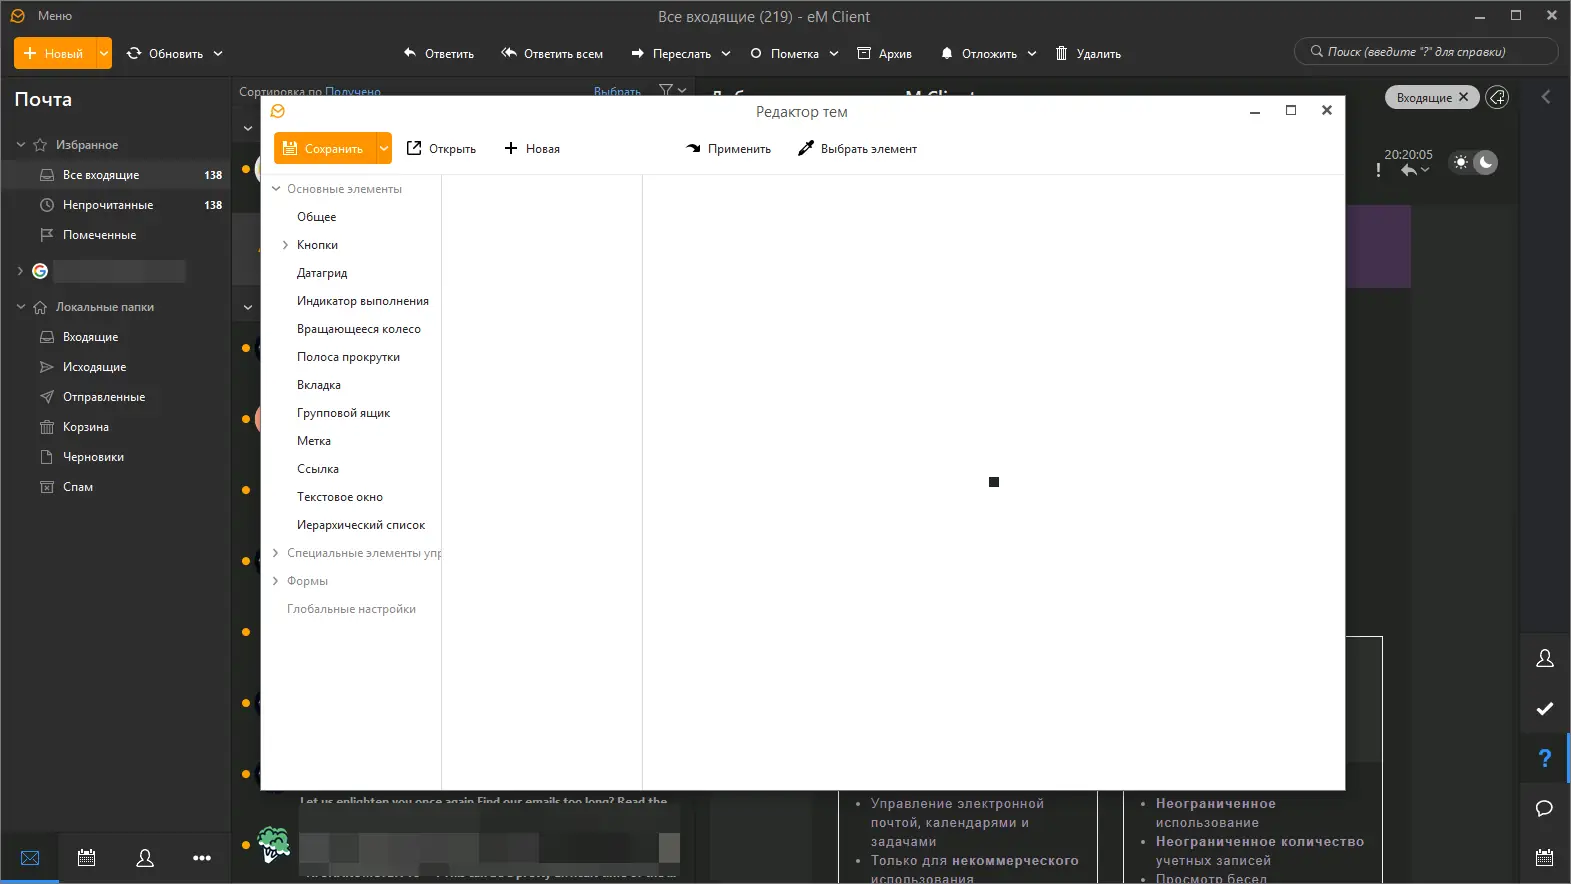Expand the Формы tree group

click(x=276, y=581)
